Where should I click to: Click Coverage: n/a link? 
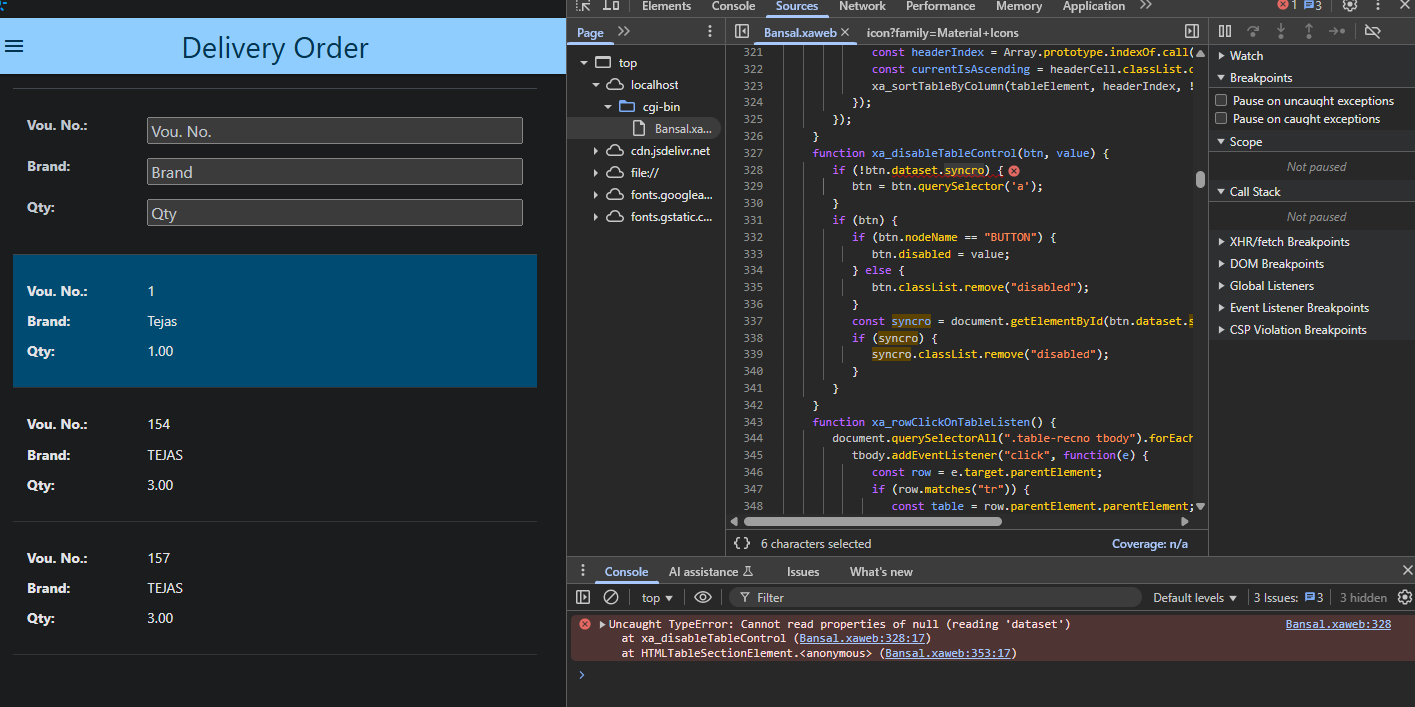click(x=1150, y=544)
